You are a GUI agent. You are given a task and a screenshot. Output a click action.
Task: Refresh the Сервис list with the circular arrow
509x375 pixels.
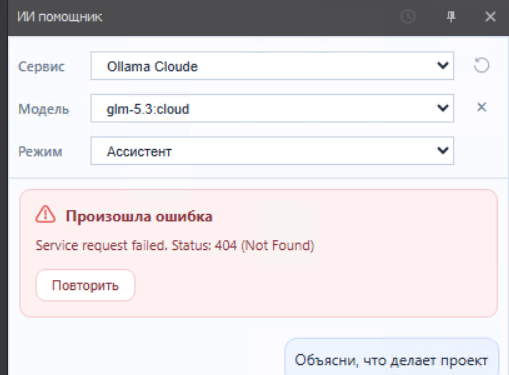[482, 65]
